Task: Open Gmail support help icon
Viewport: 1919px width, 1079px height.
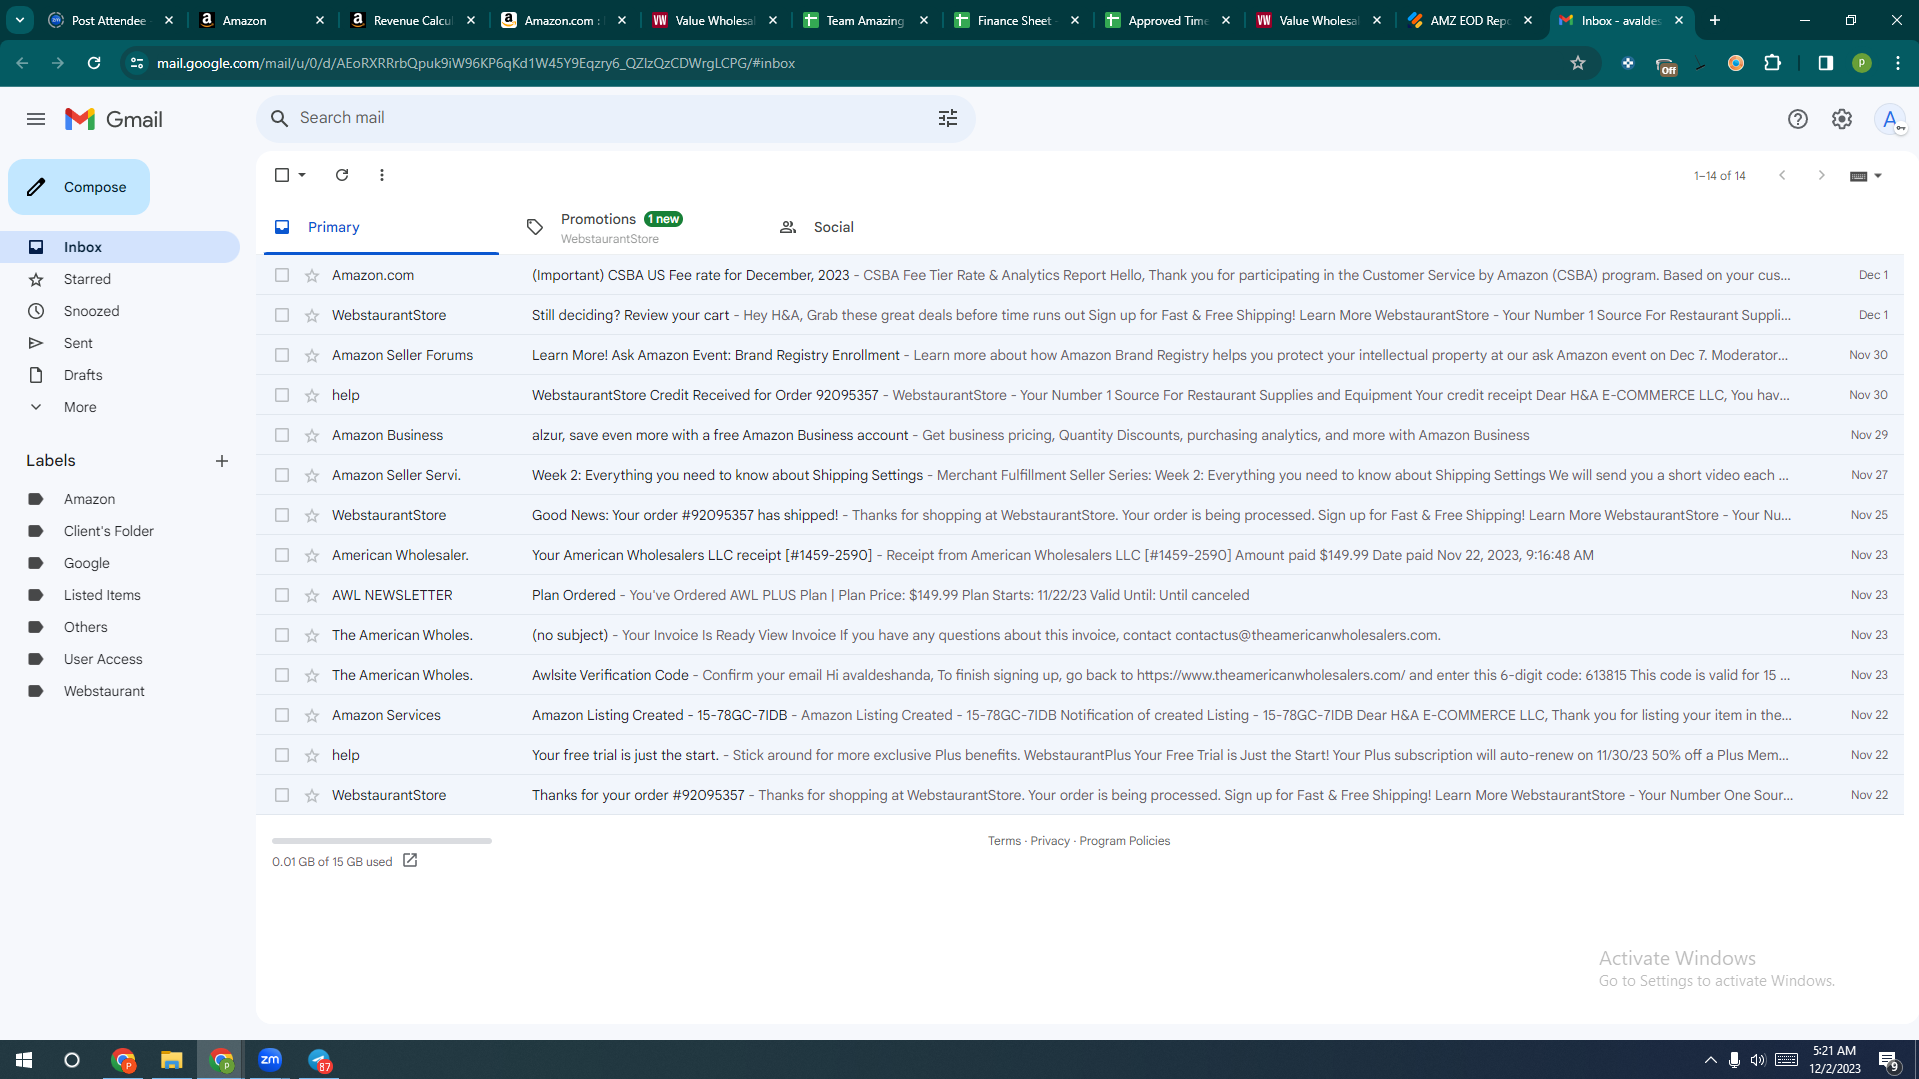Action: [1798, 119]
